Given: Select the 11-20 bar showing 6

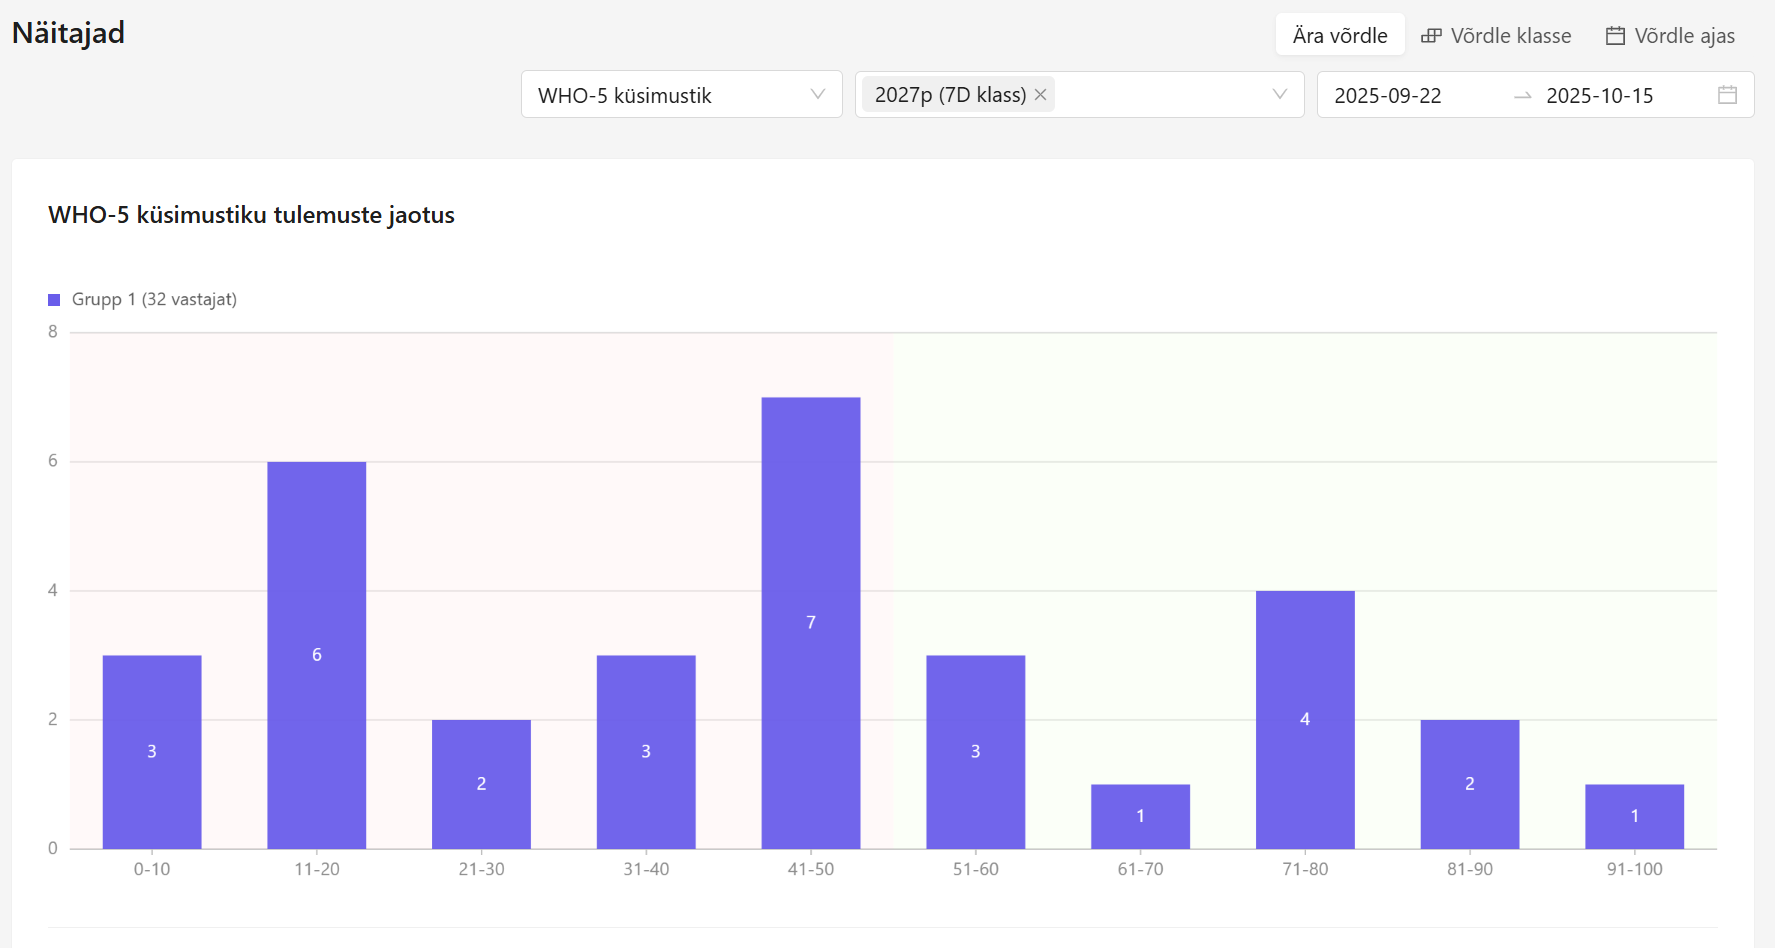Looking at the screenshot, I should tap(316, 655).
